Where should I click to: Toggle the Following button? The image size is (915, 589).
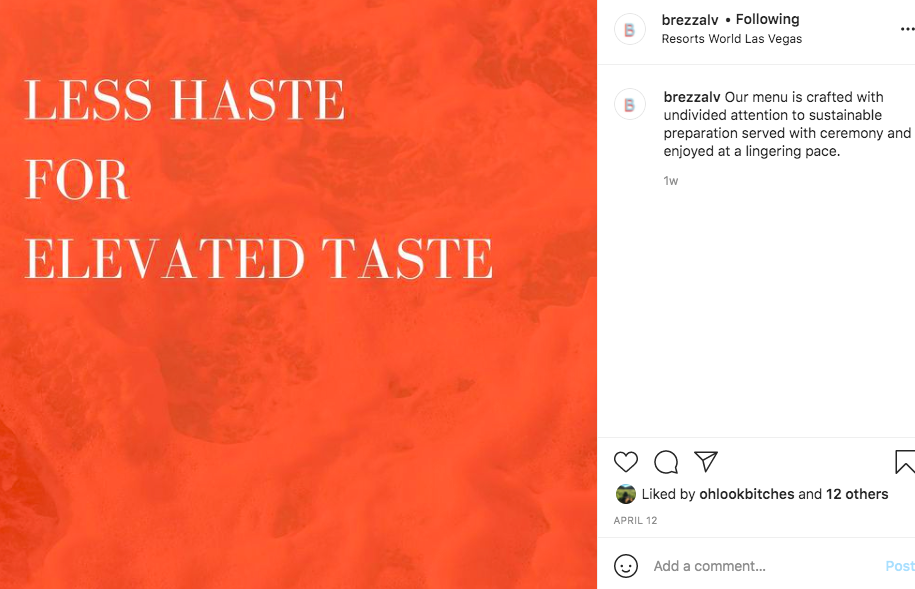[767, 19]
